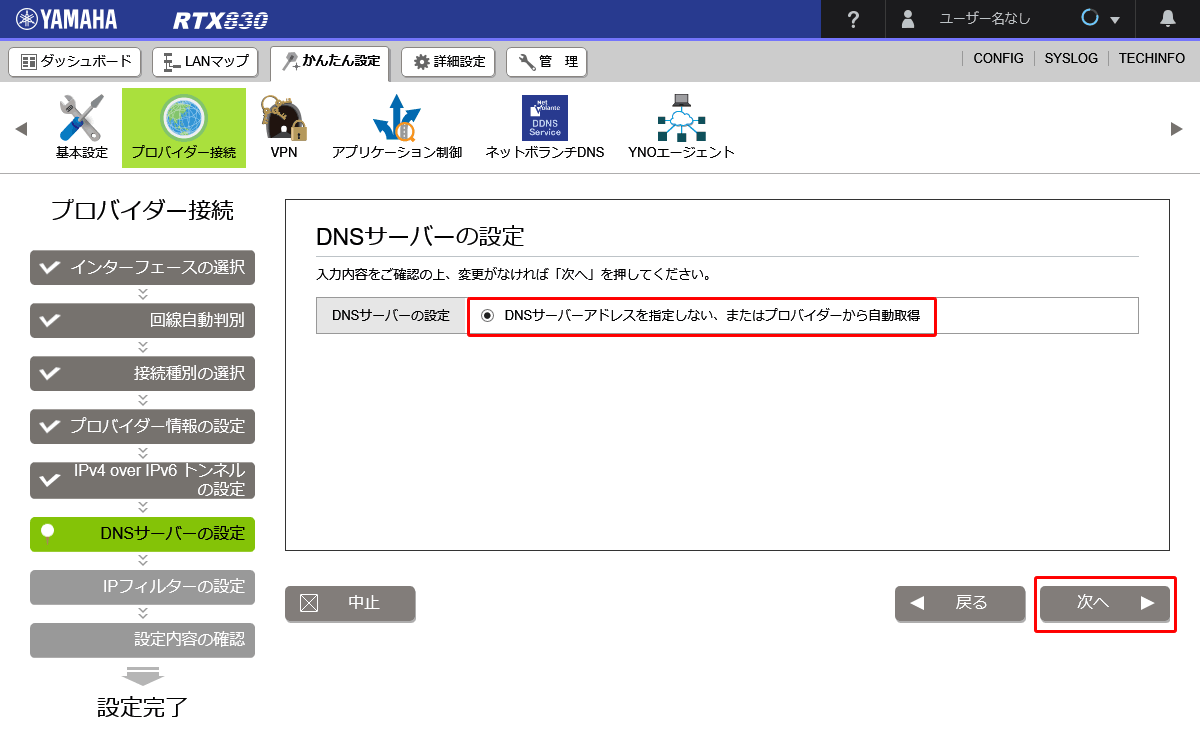This screenshot has width=1200, height=730.
Task: Go to プロバイダー情報の設定 step
Action: tap(142, 427)
